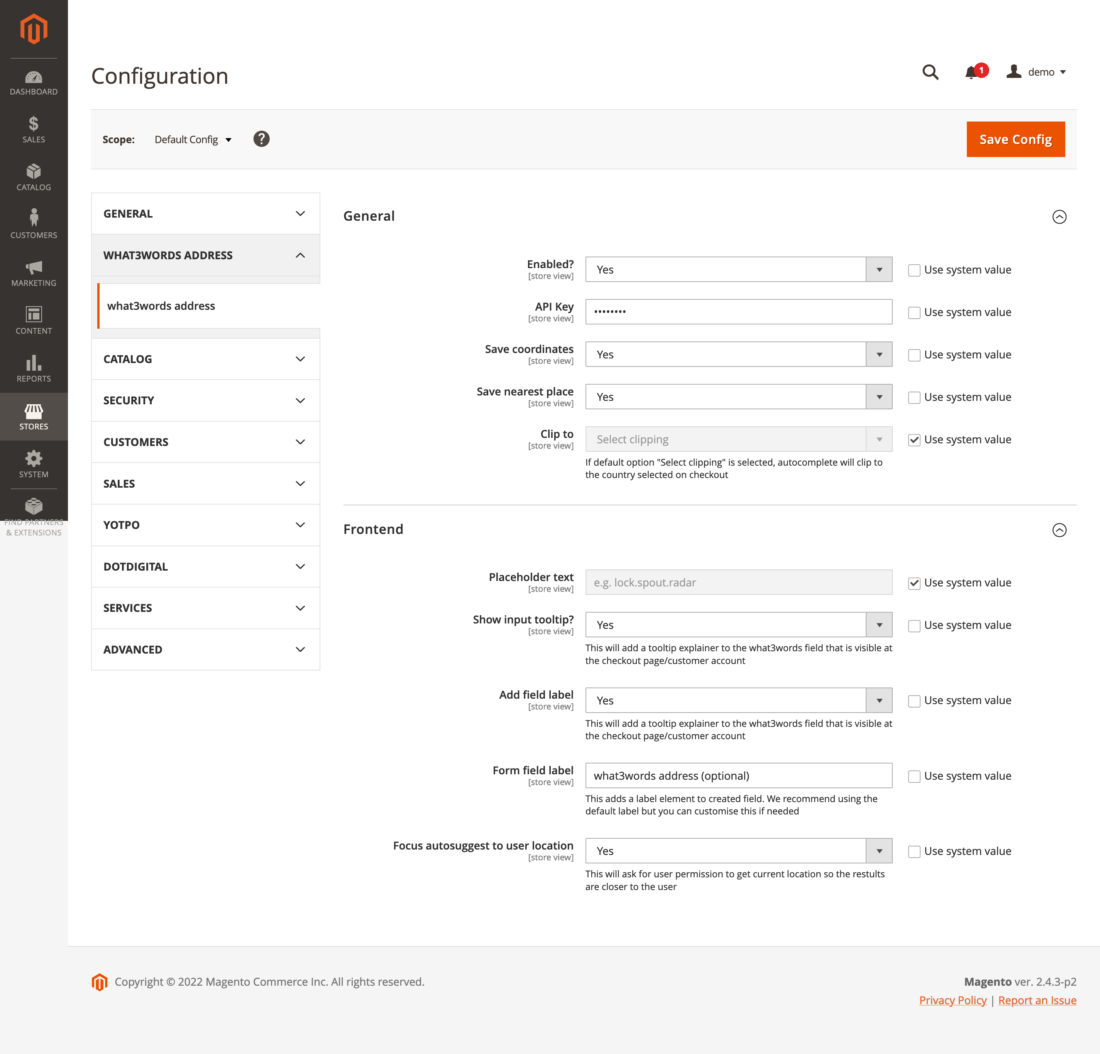Open the notifications bell
The image size is (1100, 1054).
(974, 72)
